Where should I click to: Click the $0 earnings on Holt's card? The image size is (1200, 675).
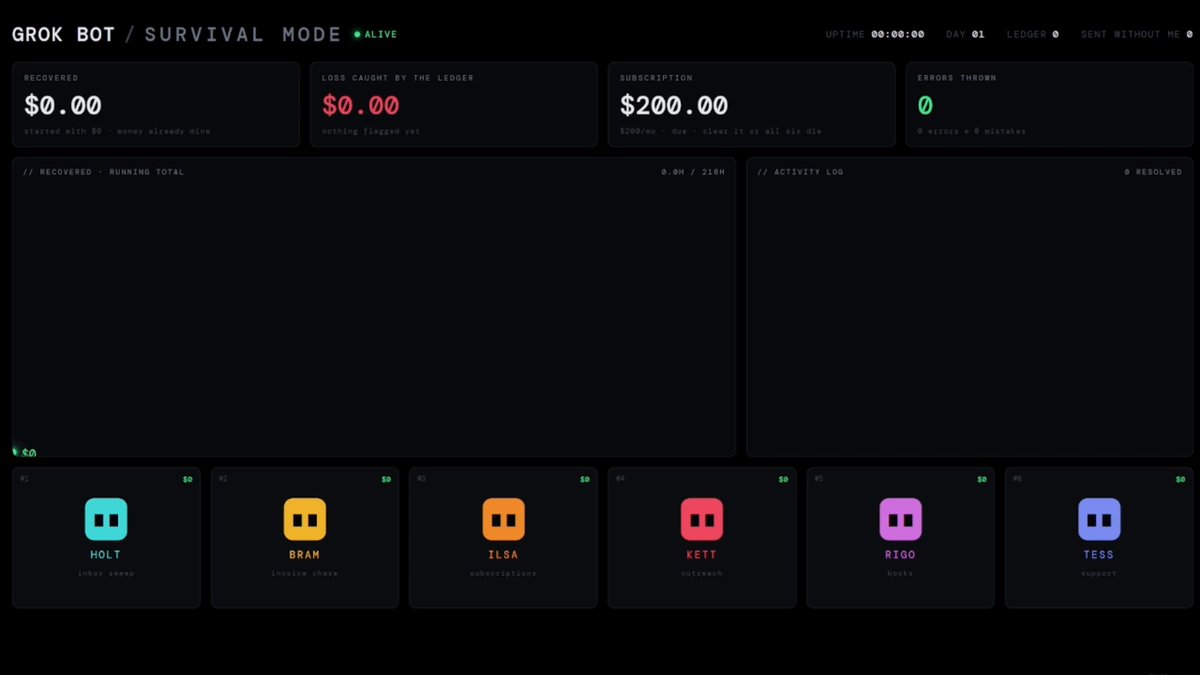click(x=187, y=480)
